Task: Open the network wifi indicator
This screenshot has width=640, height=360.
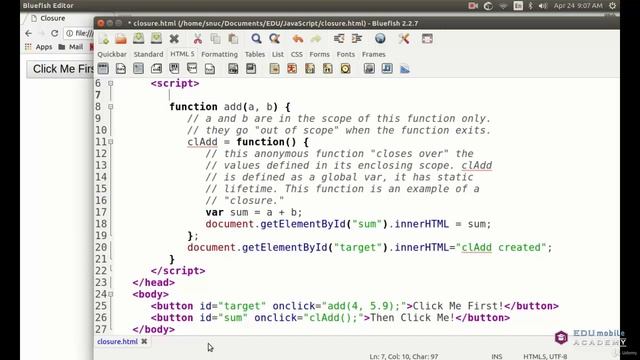Action: (503, 6)
